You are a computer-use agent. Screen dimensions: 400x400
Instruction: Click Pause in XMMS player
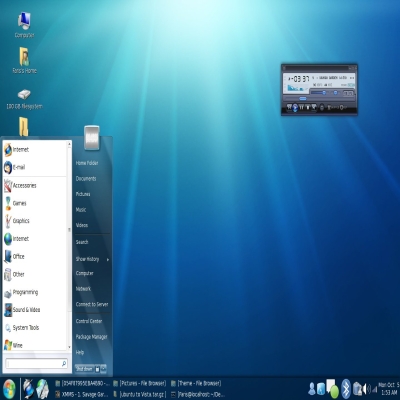301,107
